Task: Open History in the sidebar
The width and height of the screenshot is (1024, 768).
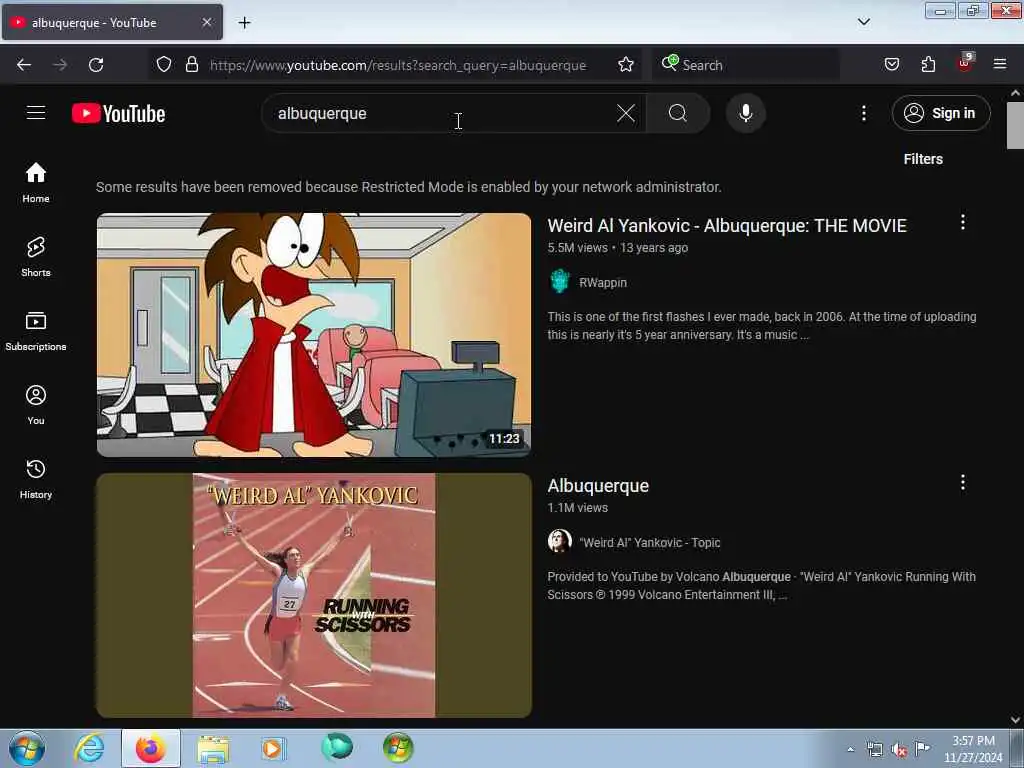Action: (36, 479)
